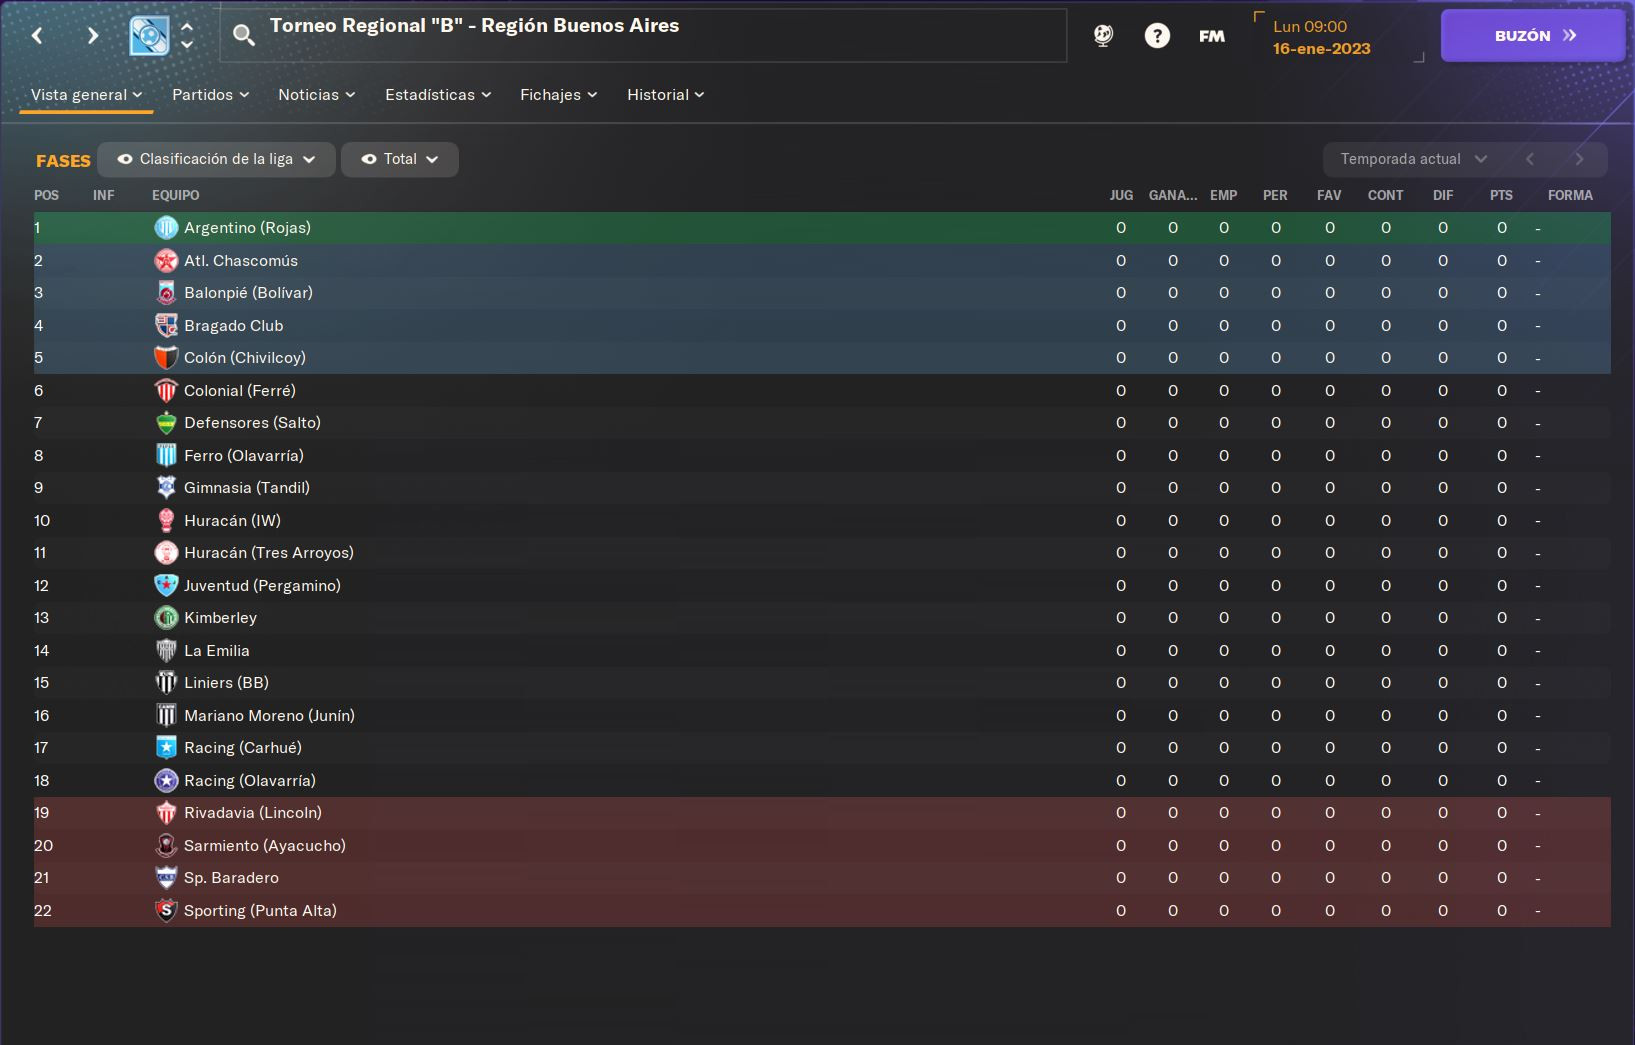This screenshot has width=1635, height=1045.
Task: Toggle the Total view eye selector
Action: (x=400, y=159)
